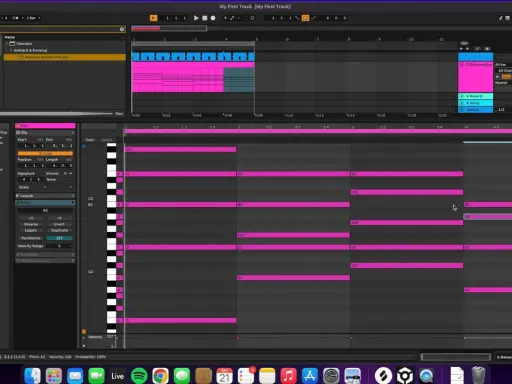Toggle the Follow button in the transport
Viewport: 512px width, 384px height.
coord(153,18)
